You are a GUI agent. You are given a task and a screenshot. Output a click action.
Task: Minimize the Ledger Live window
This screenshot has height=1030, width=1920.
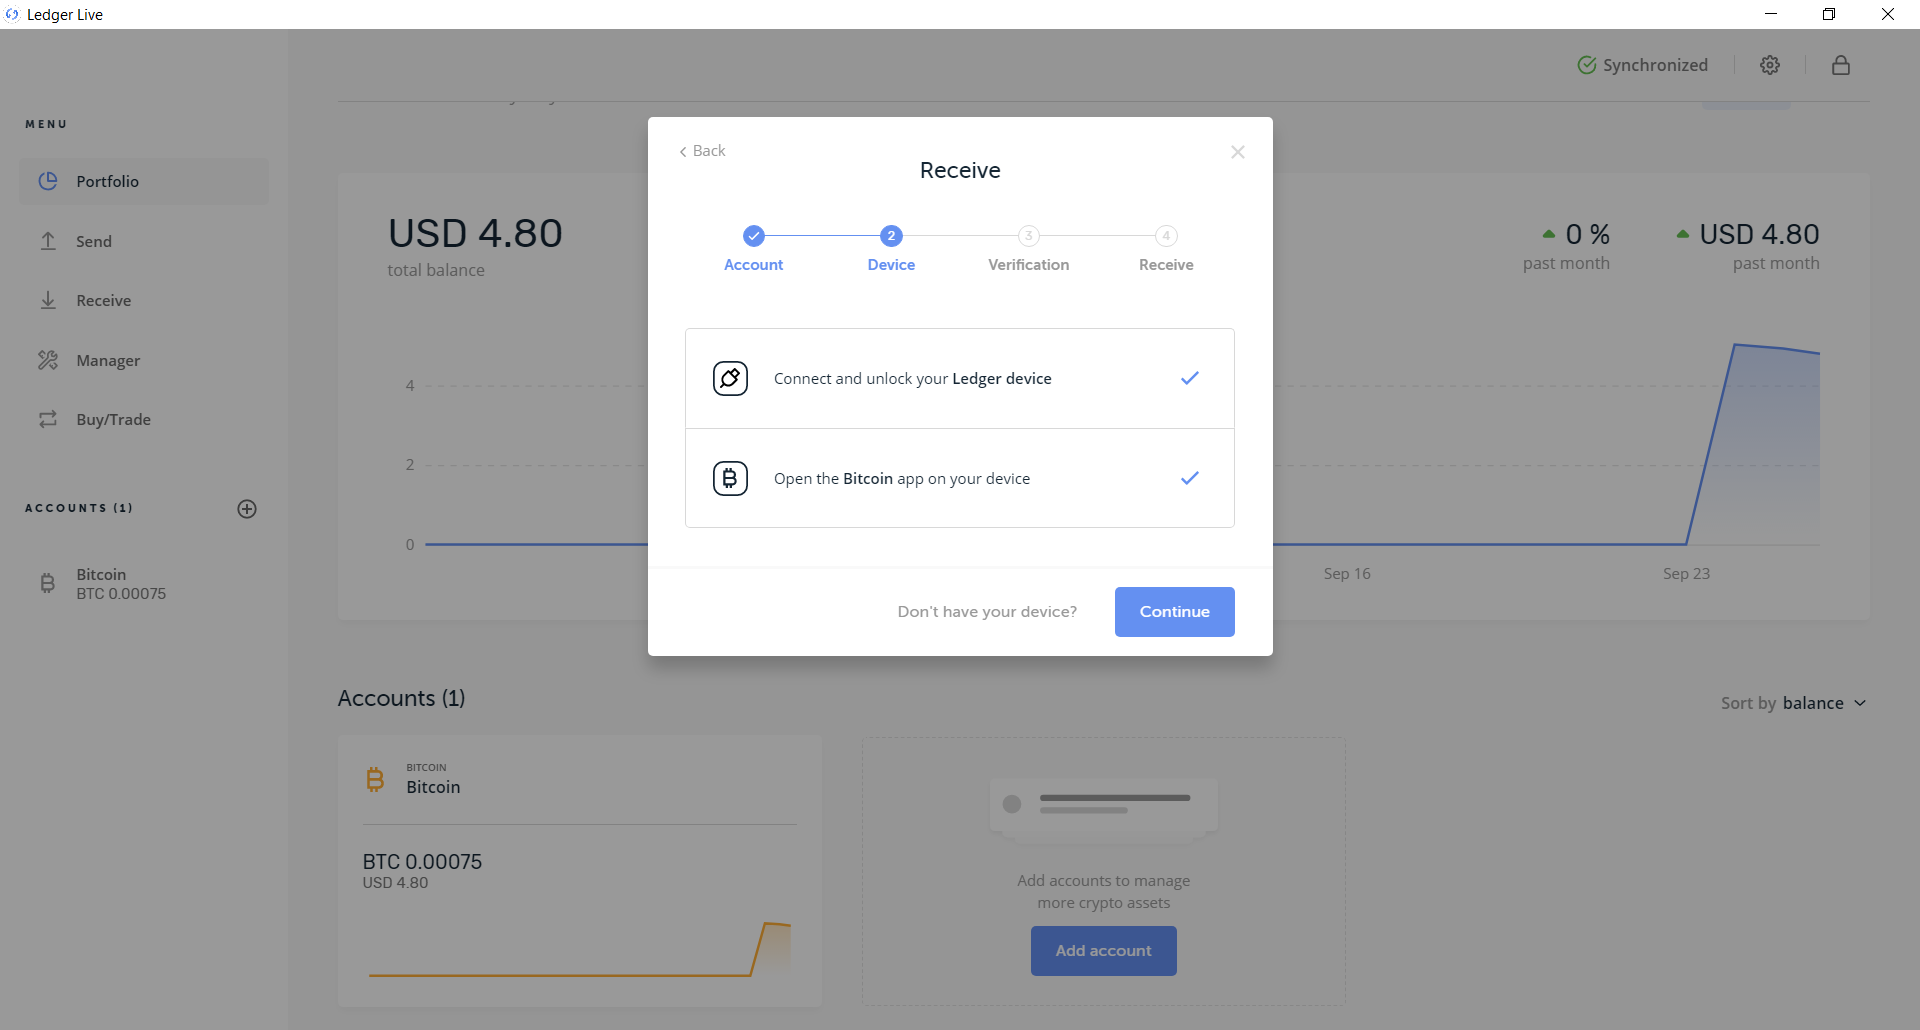[1771, 14]
